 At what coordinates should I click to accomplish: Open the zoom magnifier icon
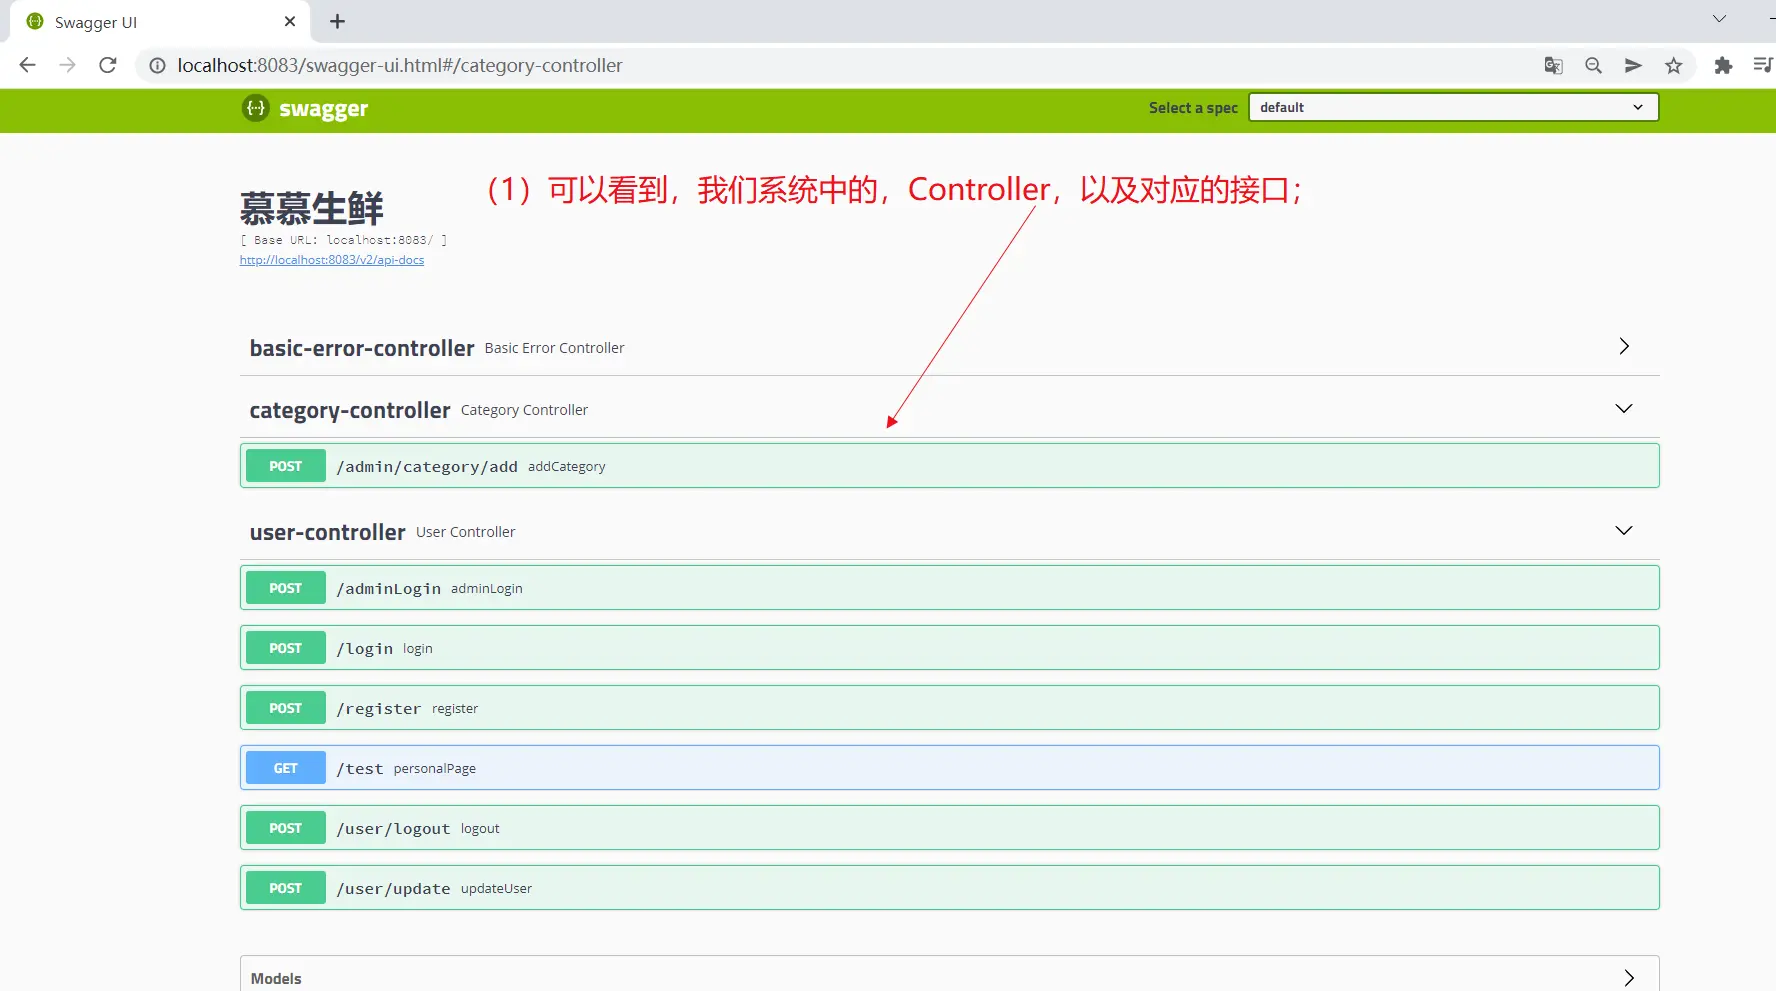1593,65
